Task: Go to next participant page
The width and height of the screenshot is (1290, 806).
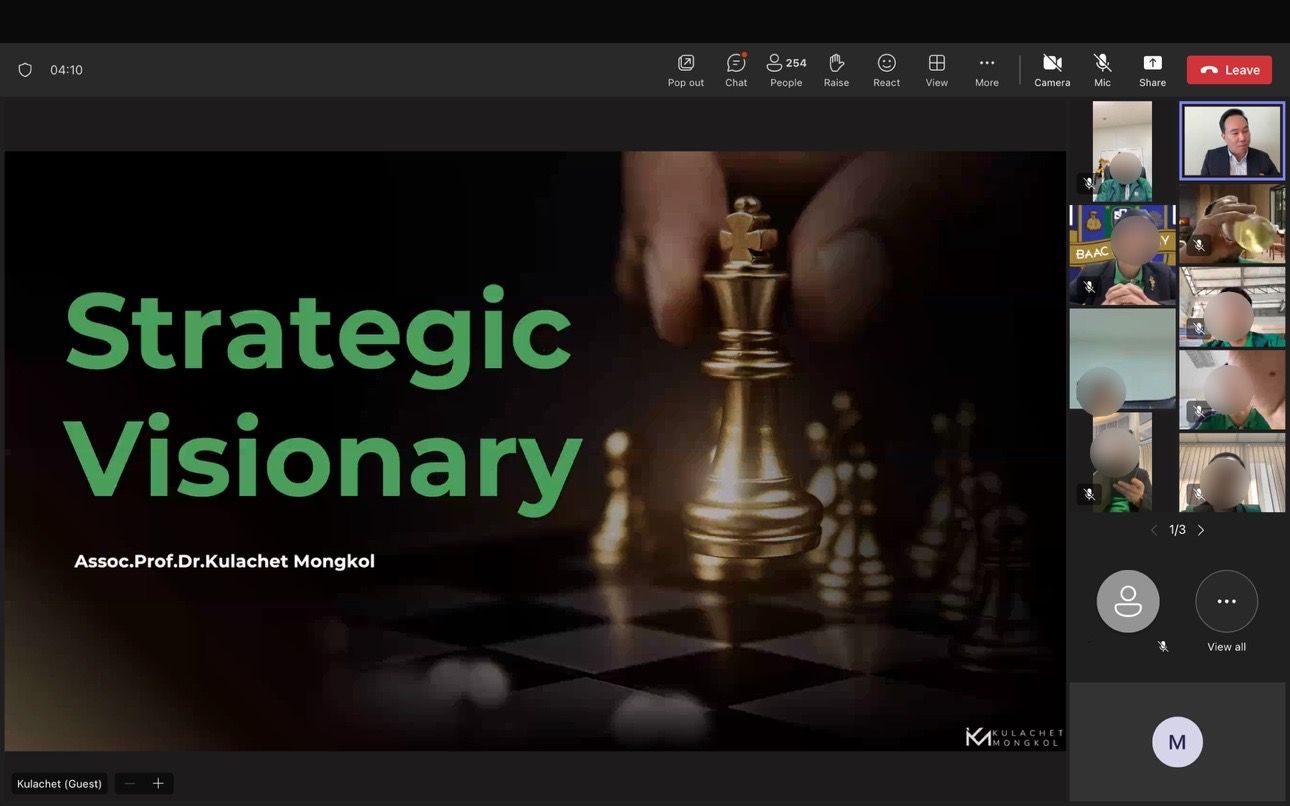Action: coord(1201,530)
